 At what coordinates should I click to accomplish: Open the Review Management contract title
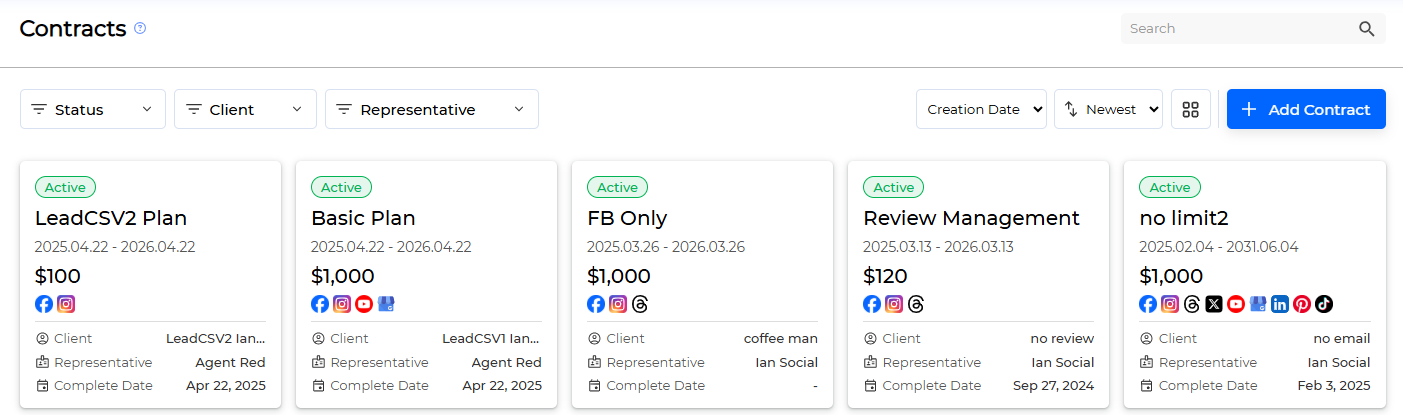click(971, 218)
